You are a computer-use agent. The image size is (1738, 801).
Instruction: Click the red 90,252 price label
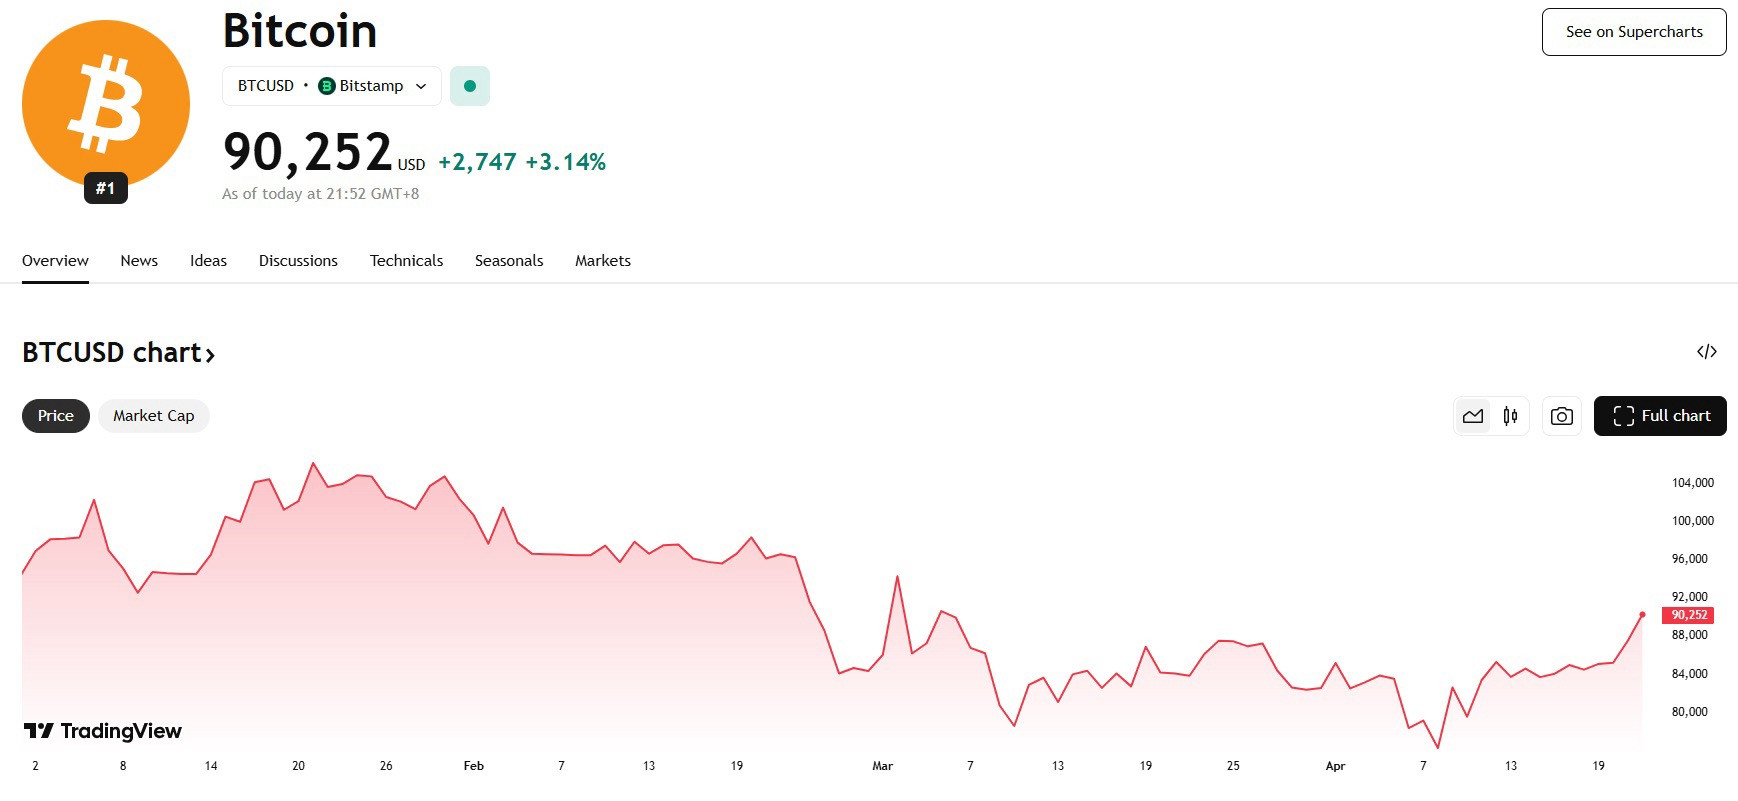[x=1688, y=615]
